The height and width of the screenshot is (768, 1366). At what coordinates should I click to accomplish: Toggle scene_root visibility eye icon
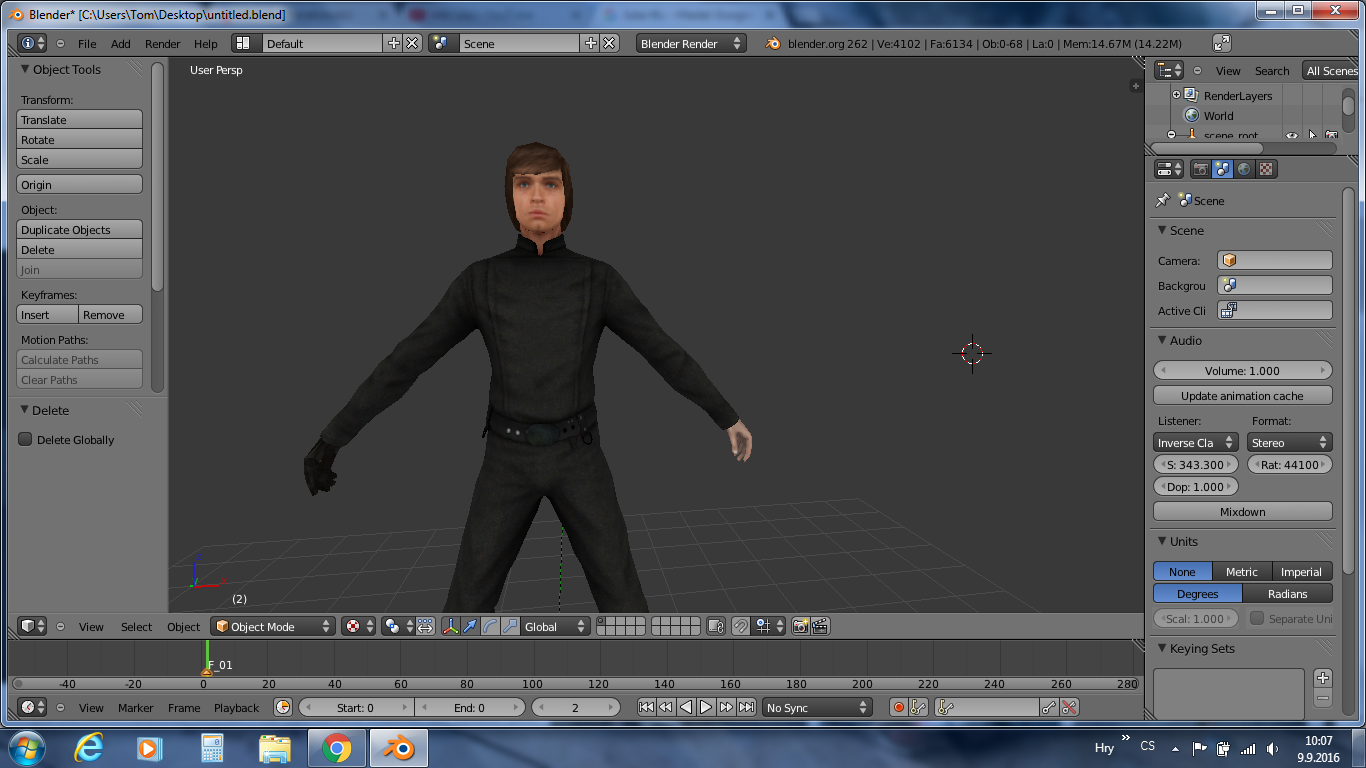1292,136
